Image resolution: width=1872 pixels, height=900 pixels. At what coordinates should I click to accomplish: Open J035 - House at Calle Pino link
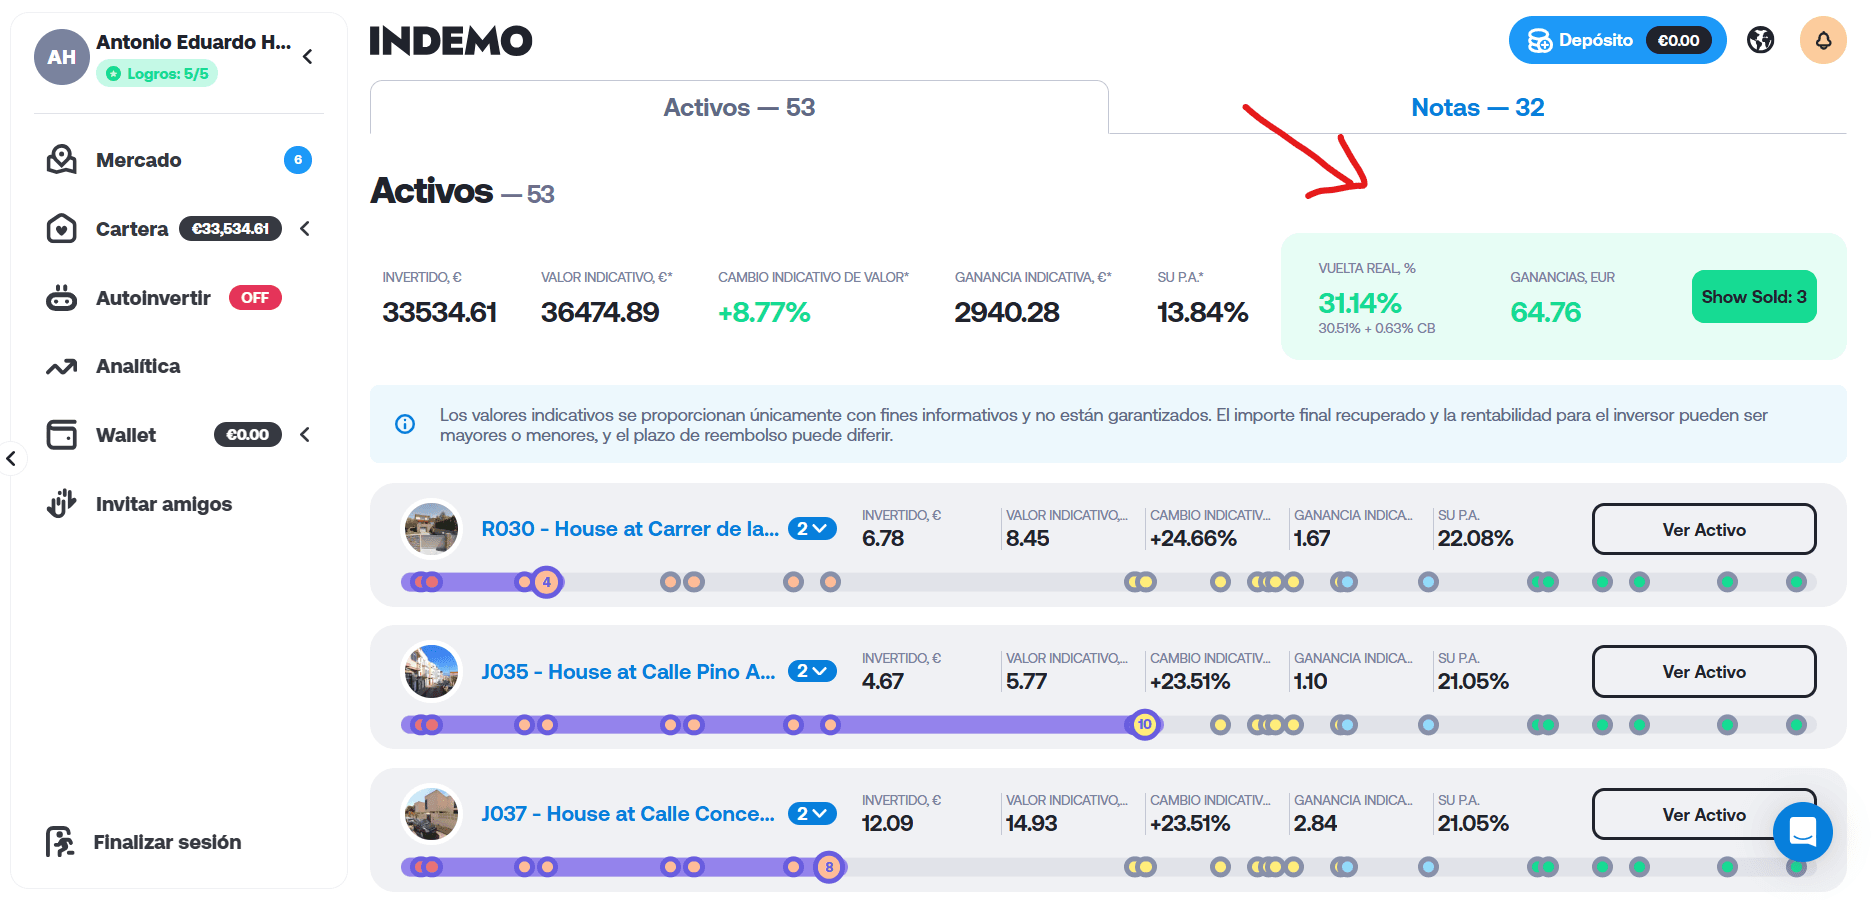(x=628, y=672)
